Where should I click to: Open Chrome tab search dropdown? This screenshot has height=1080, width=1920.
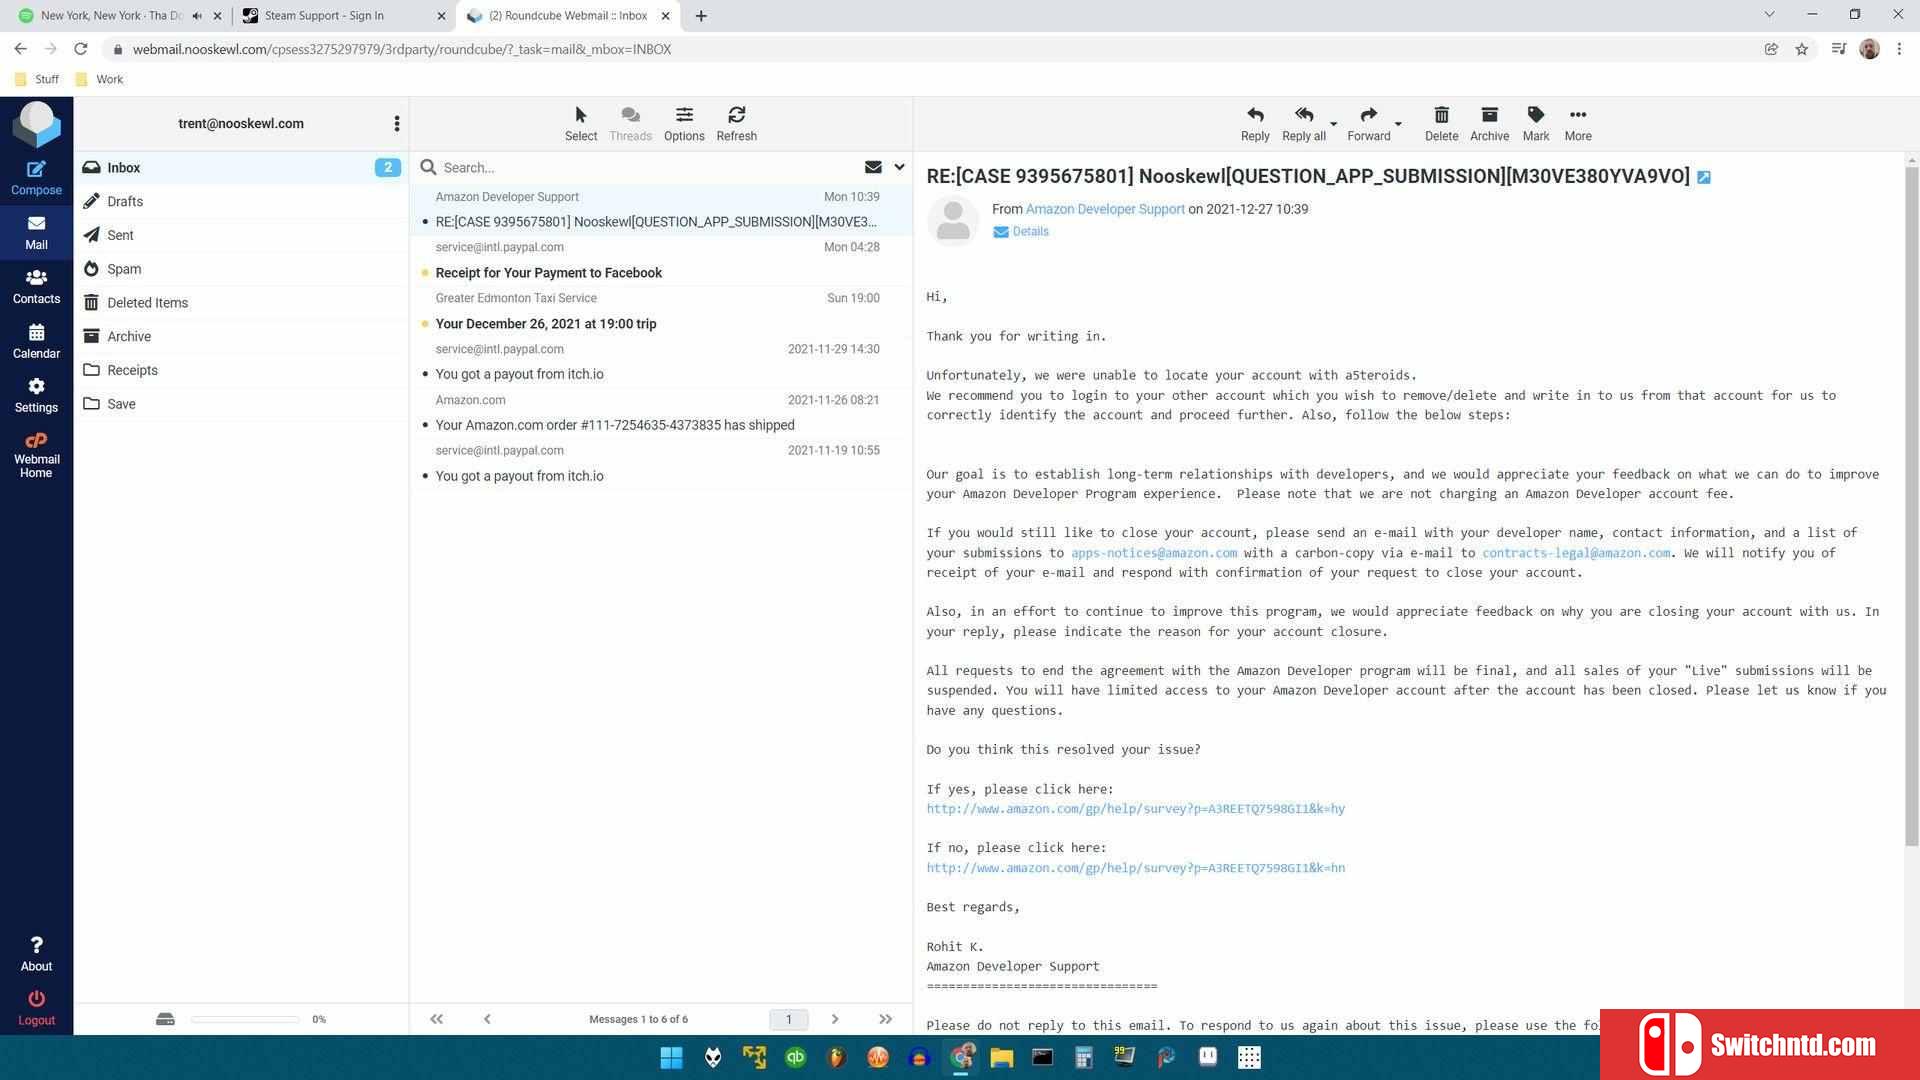click(1769, 15)
